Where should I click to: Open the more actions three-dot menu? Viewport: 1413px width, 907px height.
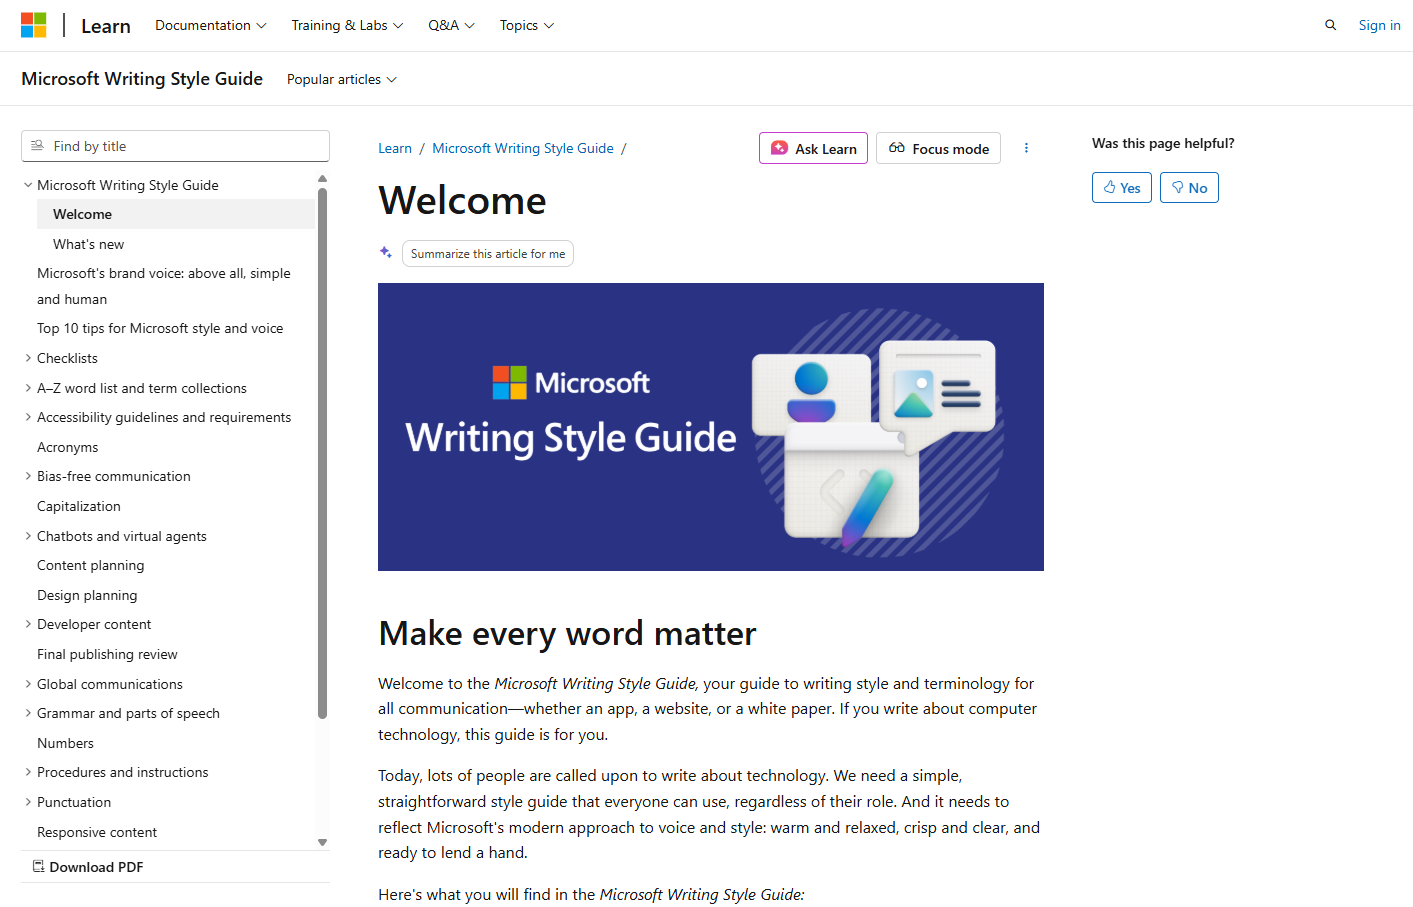[x=1026, y=148]
